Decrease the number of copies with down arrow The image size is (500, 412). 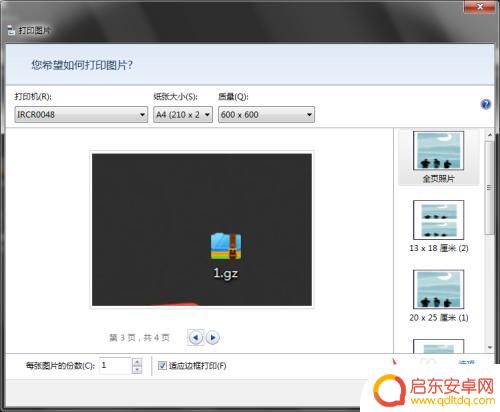click(137, 370)
